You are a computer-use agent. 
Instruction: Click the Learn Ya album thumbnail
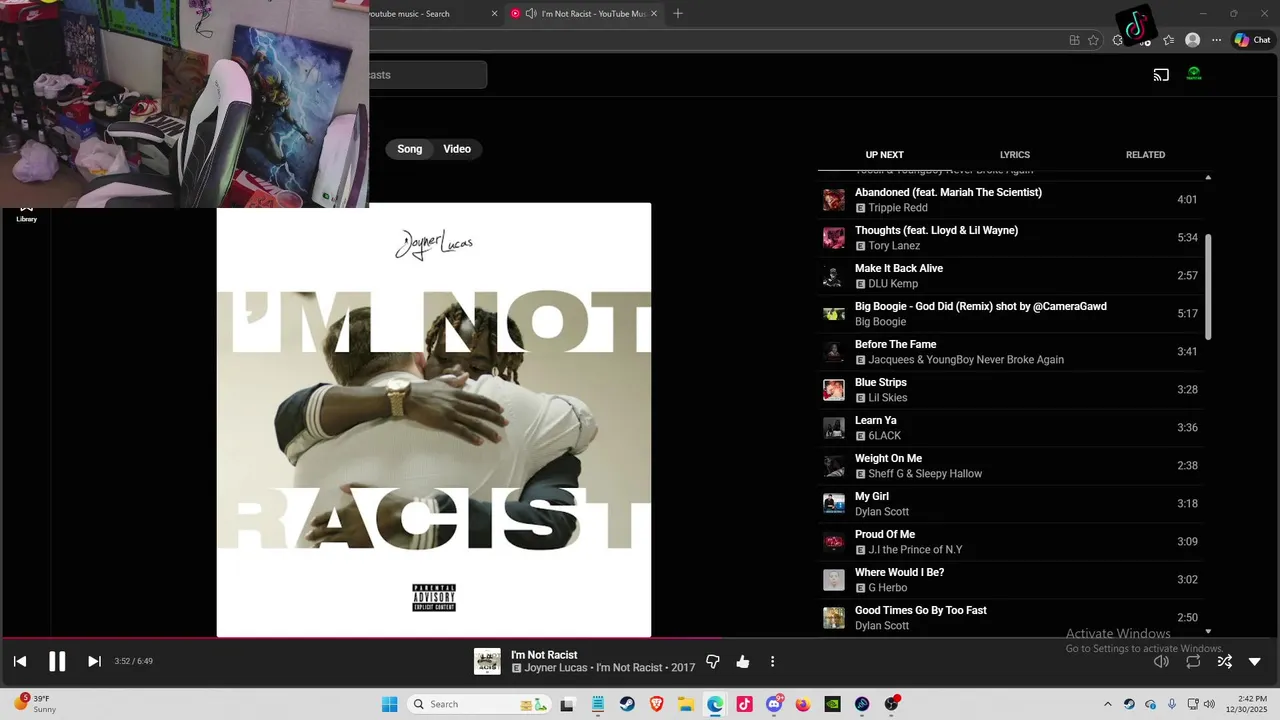[833, 428]
